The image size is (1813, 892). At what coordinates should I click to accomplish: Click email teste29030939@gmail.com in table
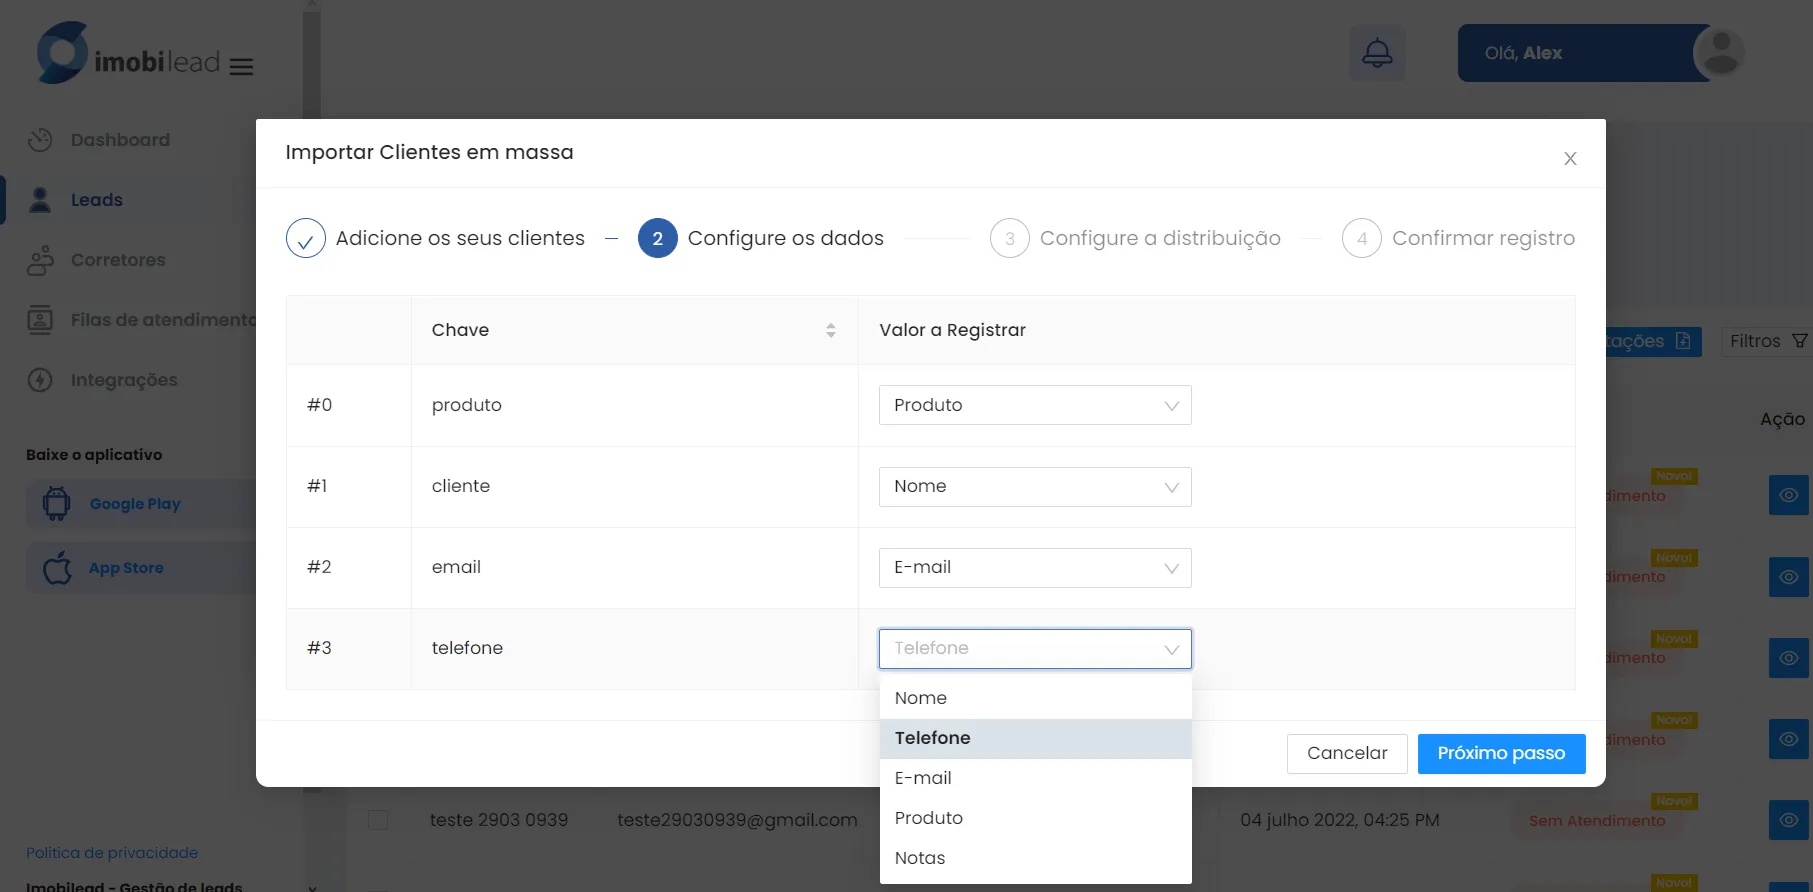[737, 820]
